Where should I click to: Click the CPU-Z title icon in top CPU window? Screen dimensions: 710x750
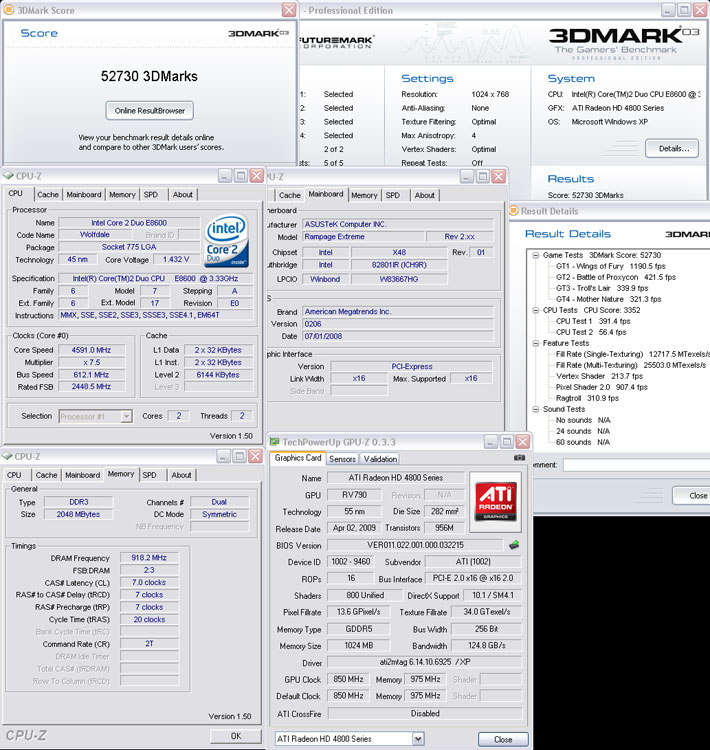pos(8,176)
